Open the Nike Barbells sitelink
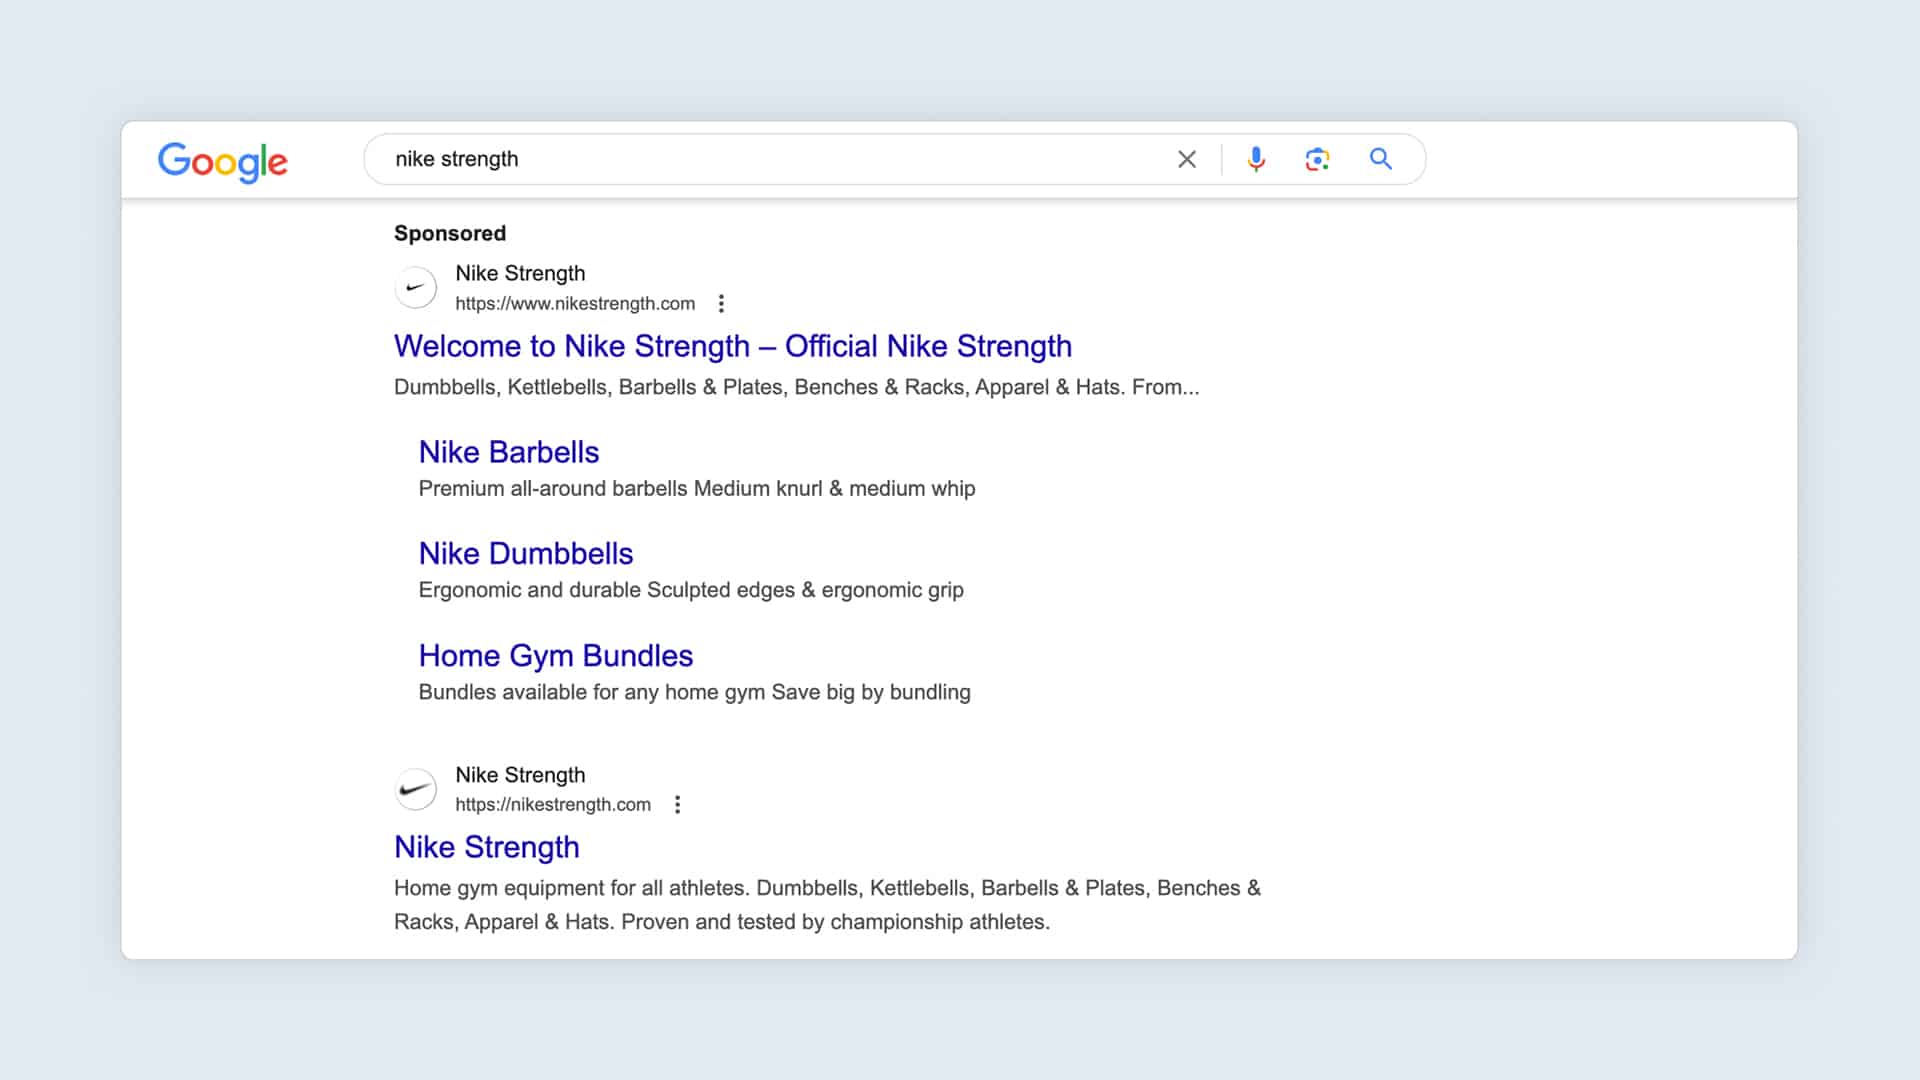 (509, 452)
